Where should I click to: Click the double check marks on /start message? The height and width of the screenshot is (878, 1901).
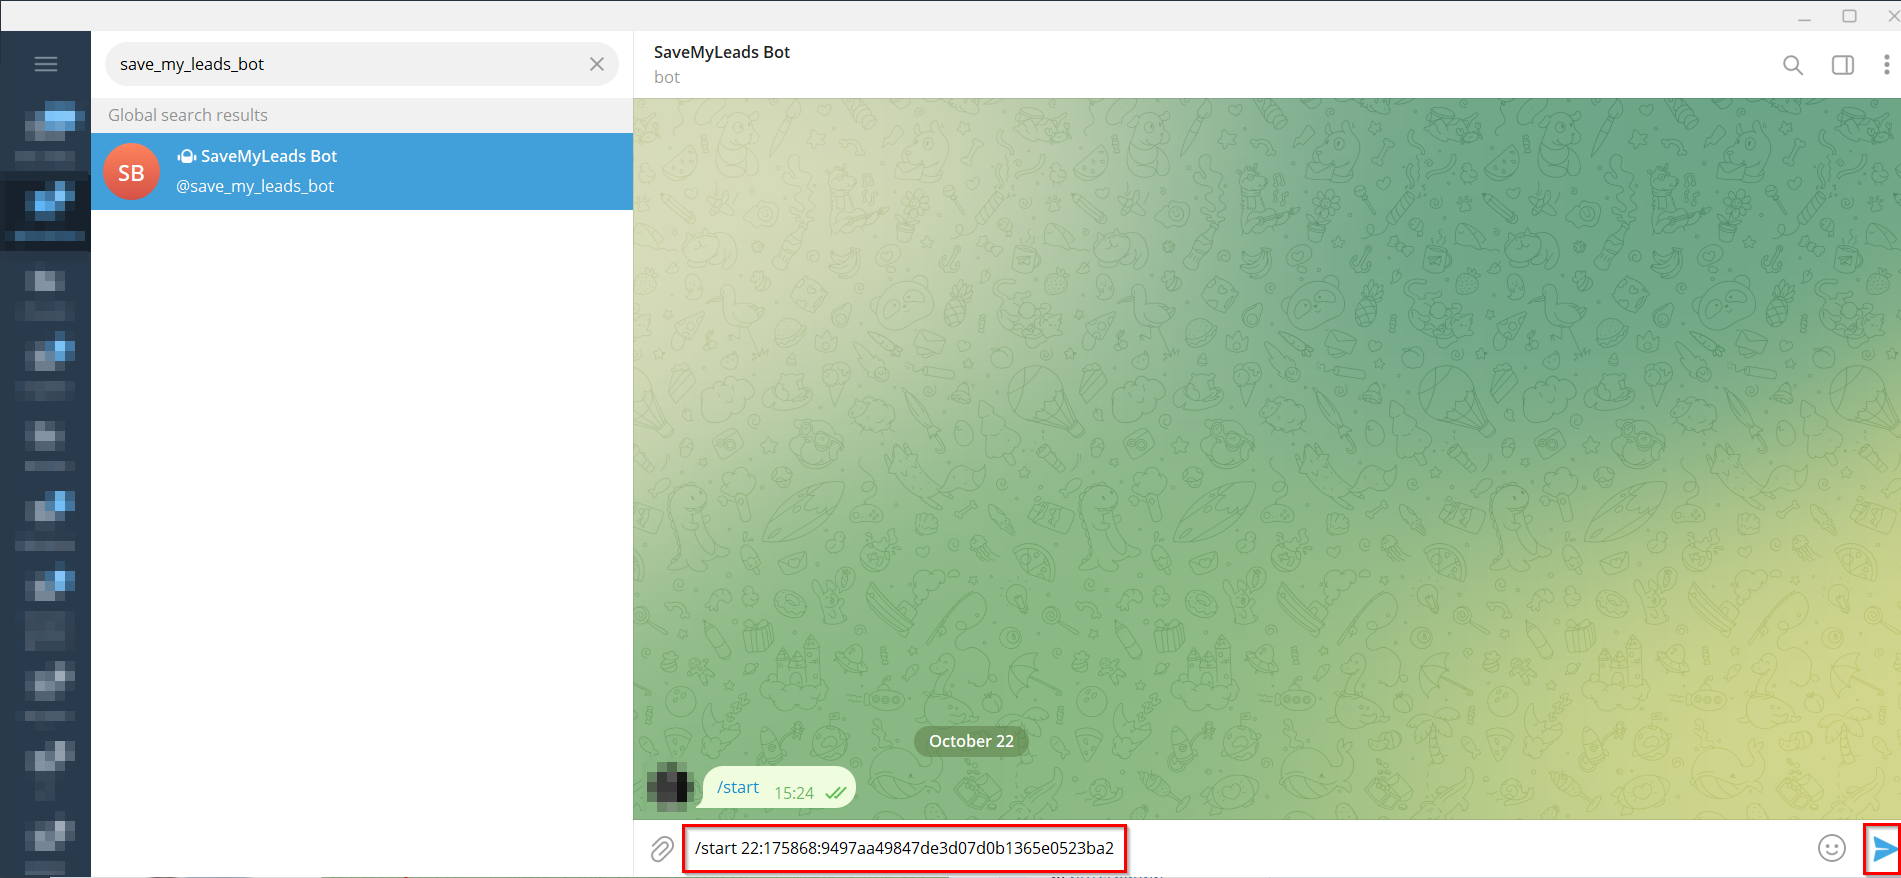tap(835, 793)
